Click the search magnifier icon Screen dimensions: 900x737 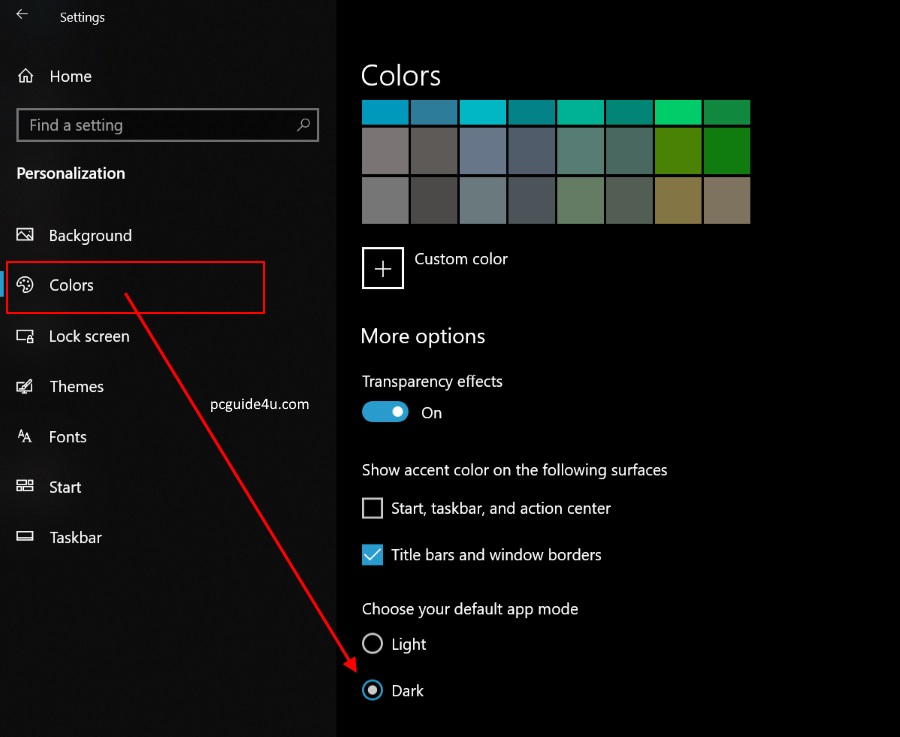point(304,125)
